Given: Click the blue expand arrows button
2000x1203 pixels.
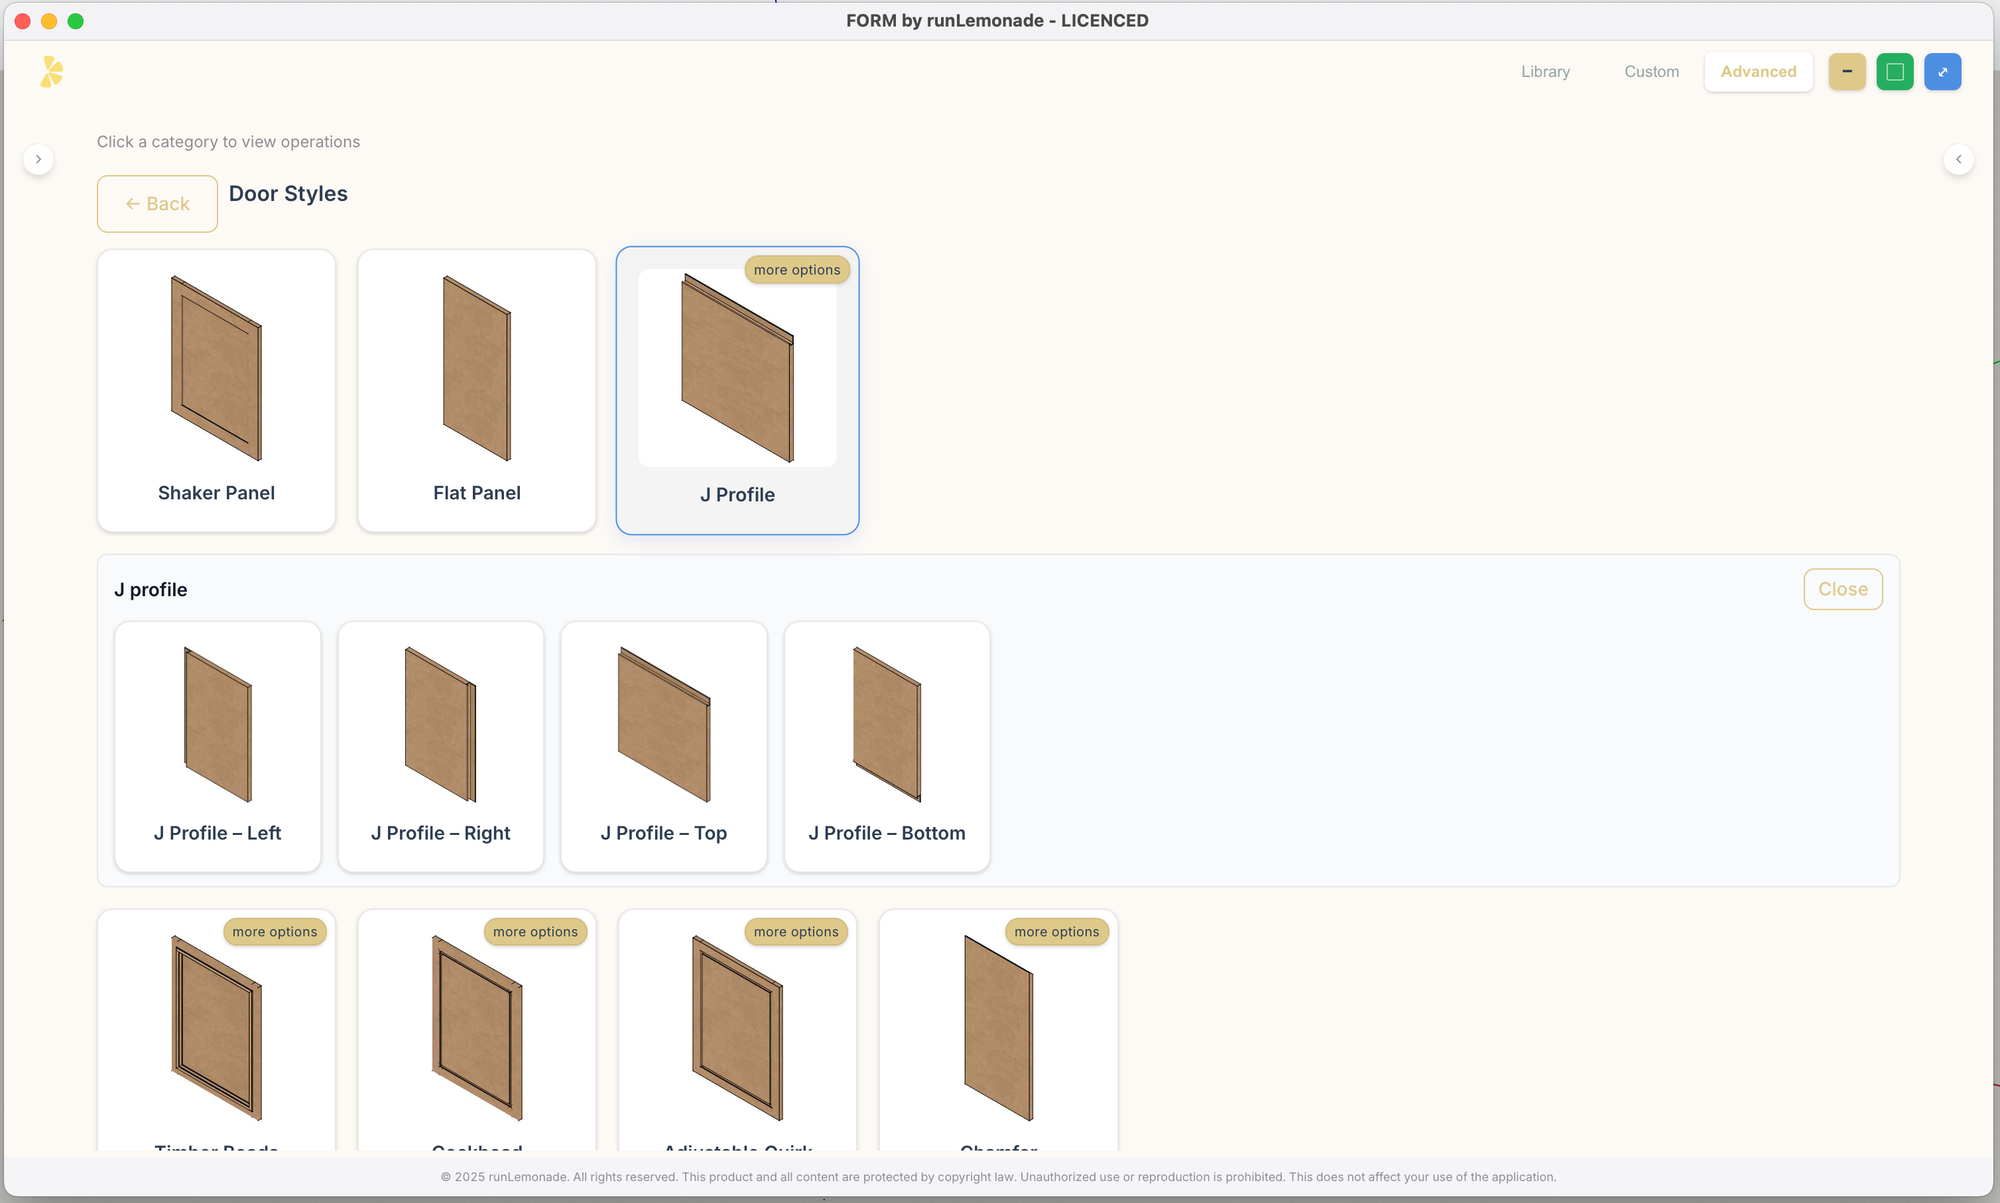Looking at the screenshot, I should click(1942, 72).
